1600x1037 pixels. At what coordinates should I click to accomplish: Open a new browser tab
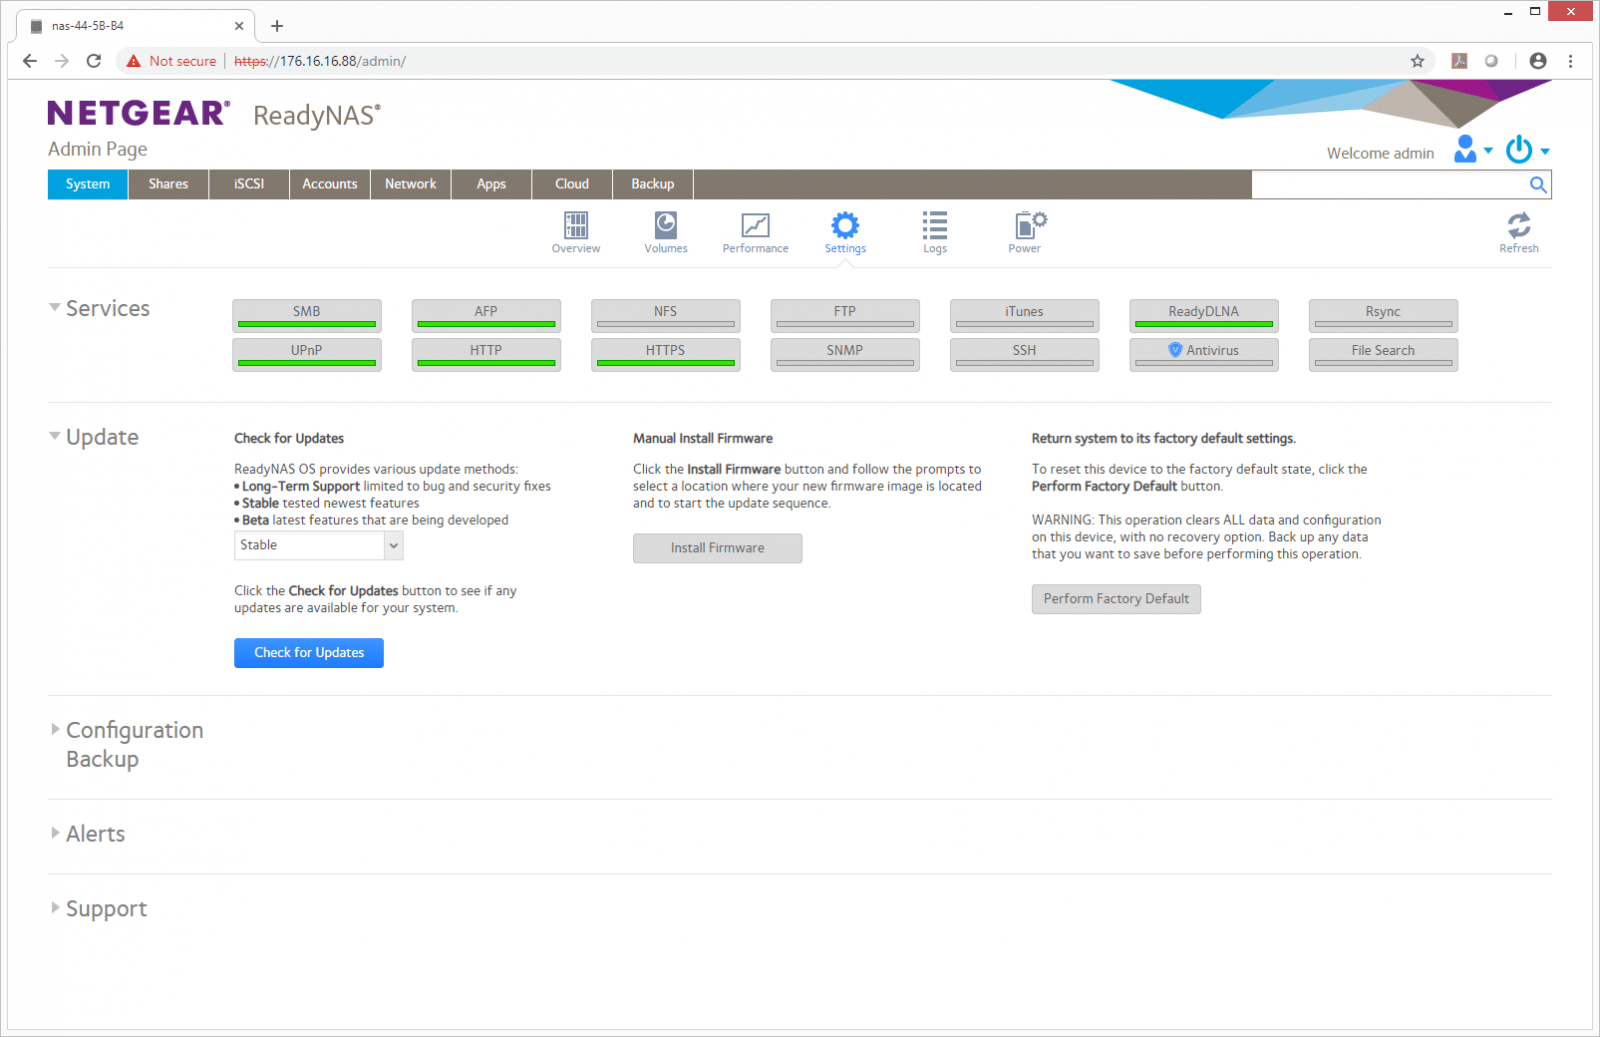point(277,26)
